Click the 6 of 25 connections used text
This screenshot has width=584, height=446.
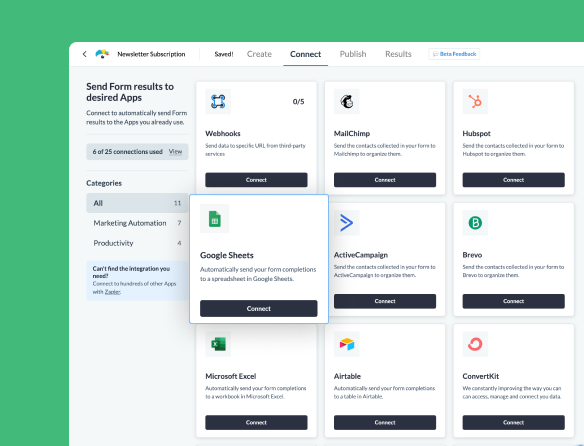[x=127, y=152]
